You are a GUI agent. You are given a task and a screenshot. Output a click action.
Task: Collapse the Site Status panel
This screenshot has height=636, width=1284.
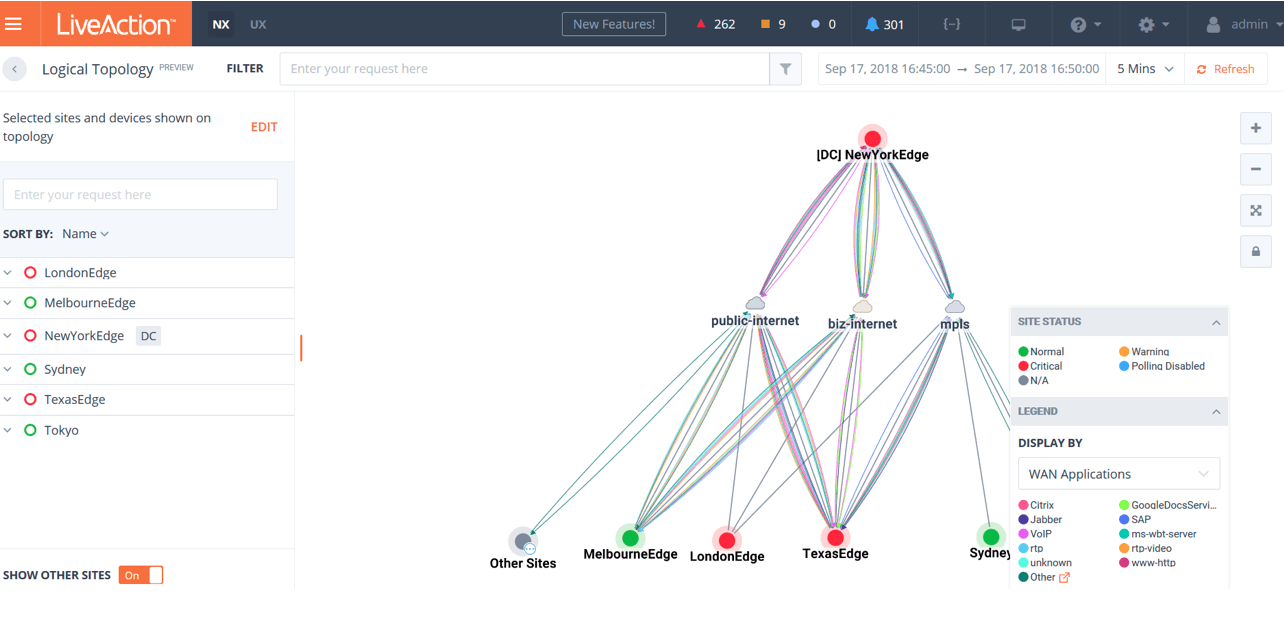[x=1216, y=322]
